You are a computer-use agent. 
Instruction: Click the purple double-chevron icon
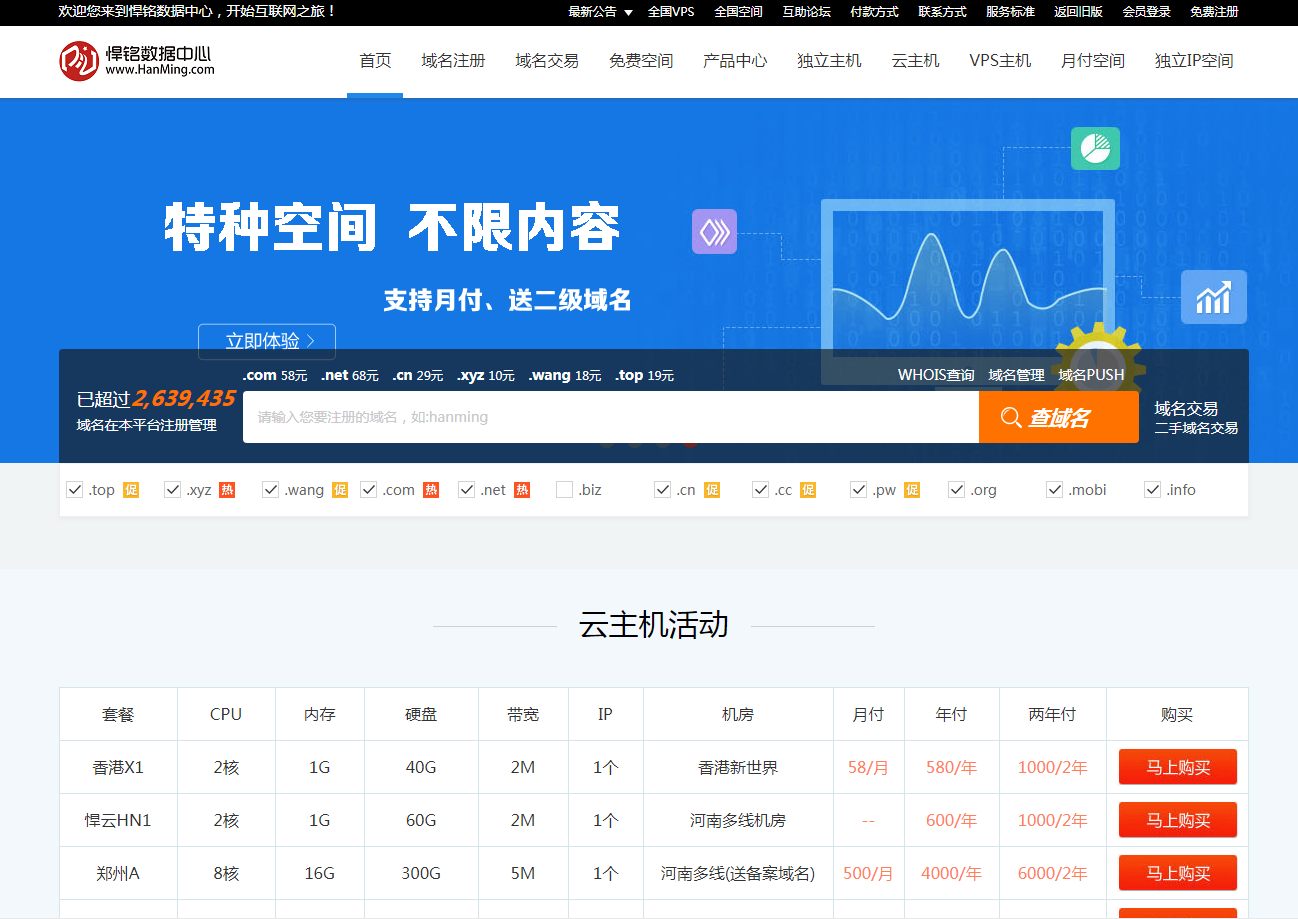pos(714,231)
